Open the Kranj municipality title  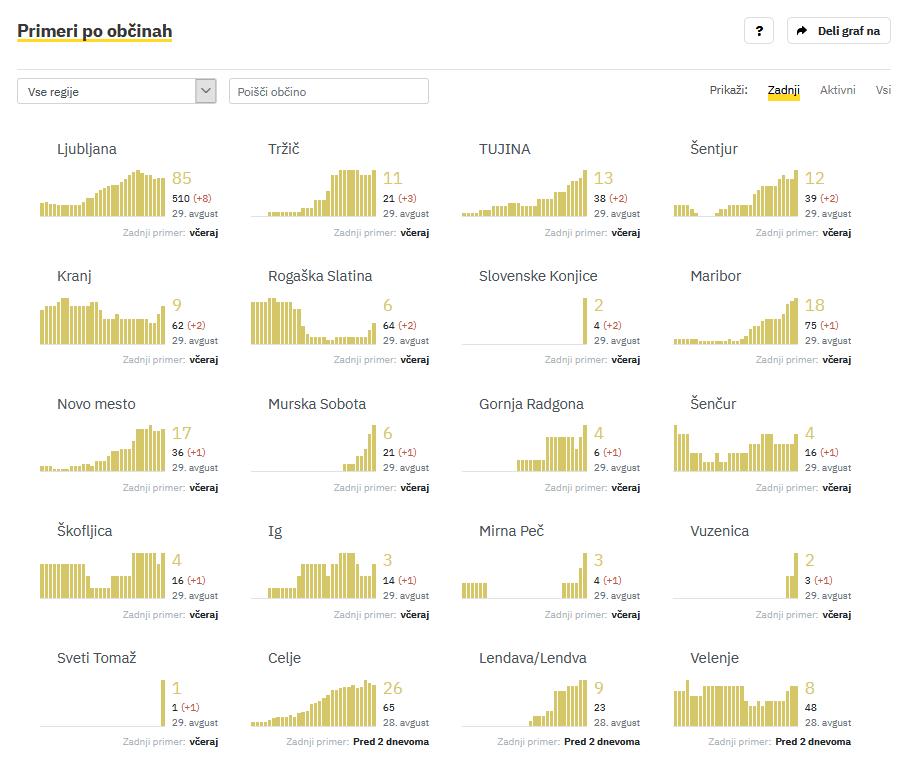pyautogui.click(x=74, y=276)
